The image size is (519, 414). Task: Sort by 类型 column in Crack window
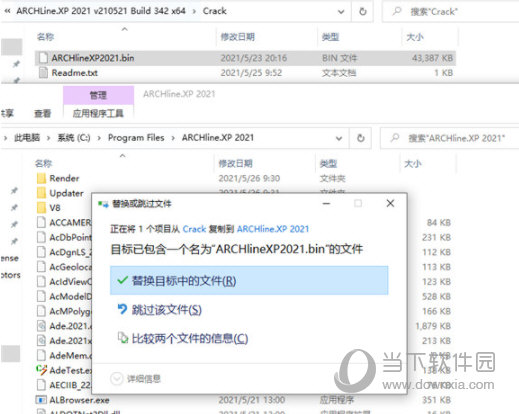pyautogui.click(x=330, y=37)
